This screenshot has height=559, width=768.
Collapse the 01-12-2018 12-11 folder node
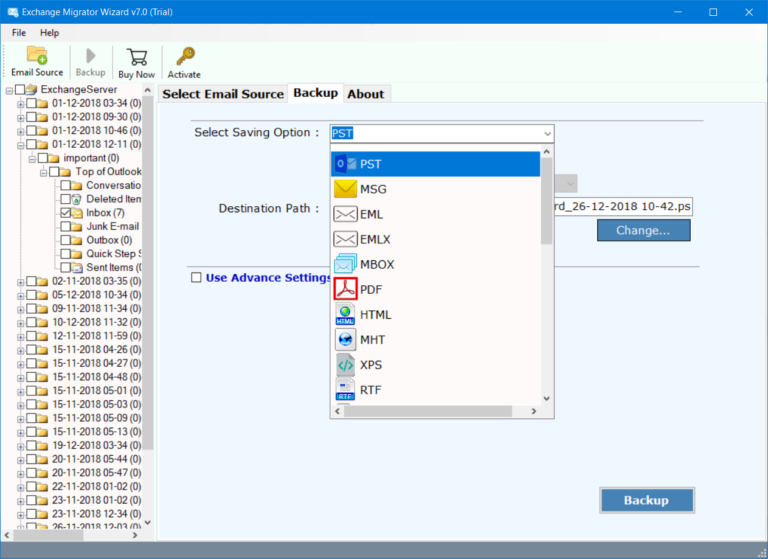tap(21, 145)
